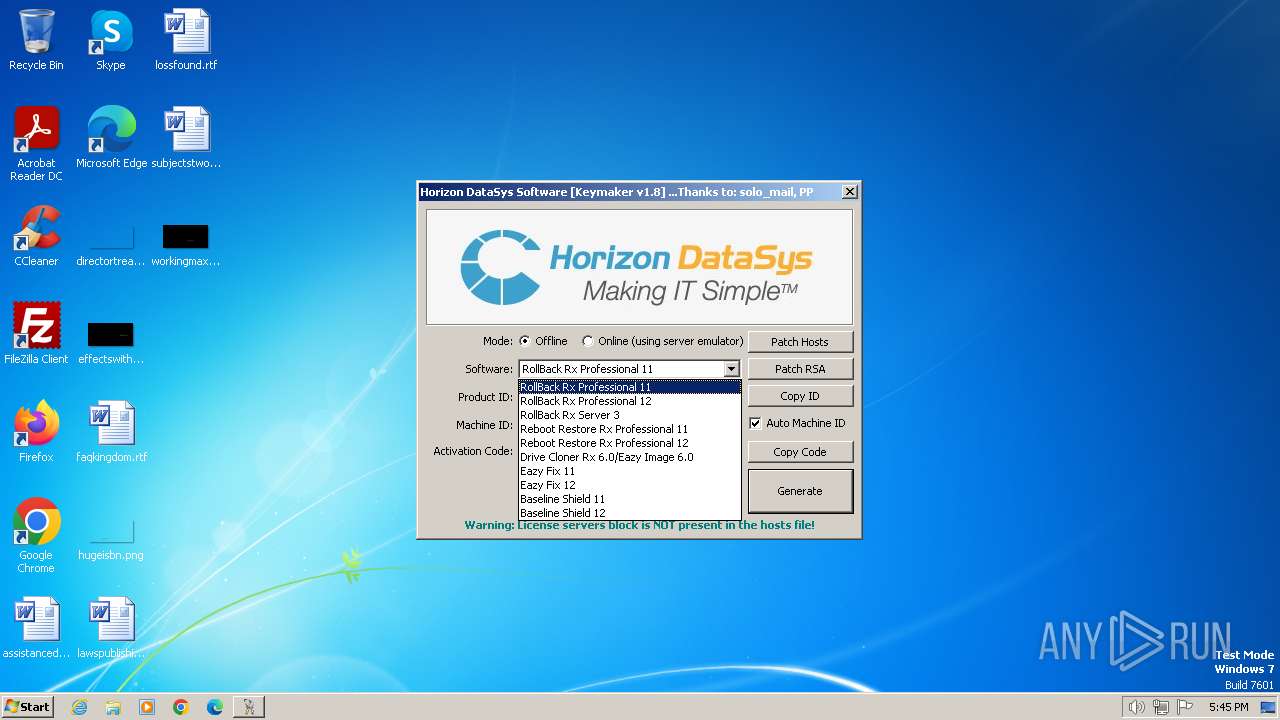Screen dimensions: 1280x720
Task: Open the faqkingdom.rtf document
Action: (x=111, y=431)
